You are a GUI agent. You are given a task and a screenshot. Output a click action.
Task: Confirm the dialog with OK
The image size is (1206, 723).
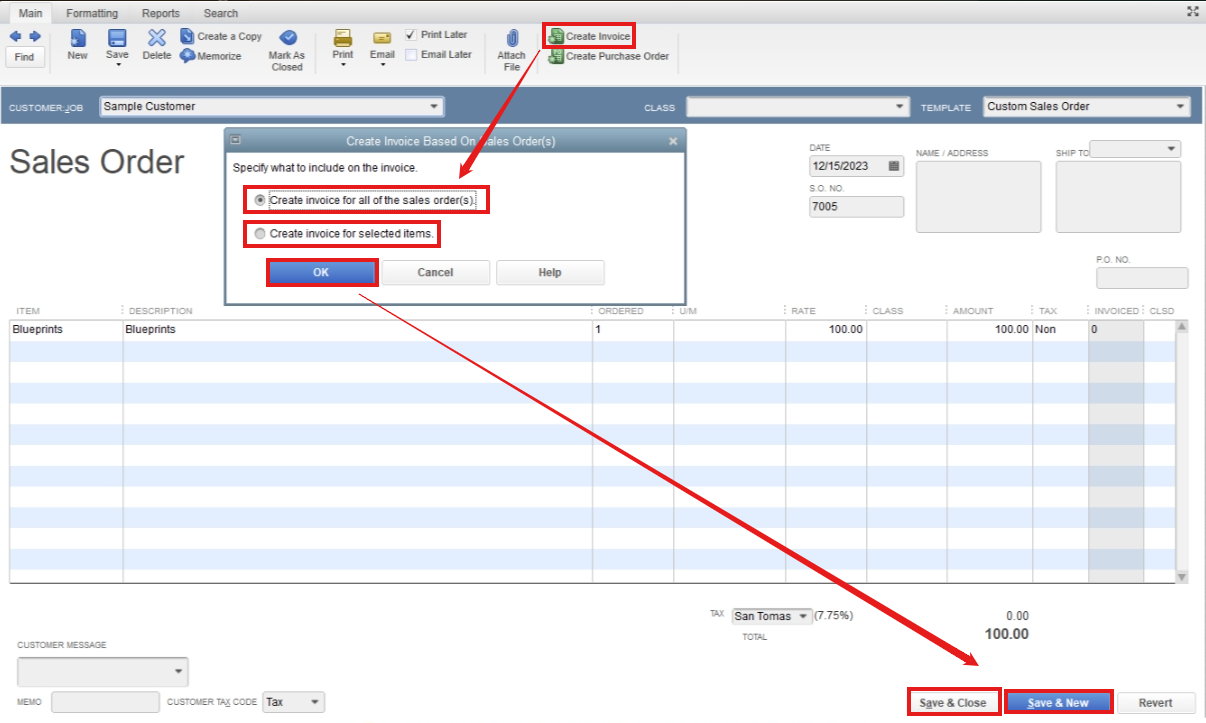pyautogui.click(x=321, y=272)
